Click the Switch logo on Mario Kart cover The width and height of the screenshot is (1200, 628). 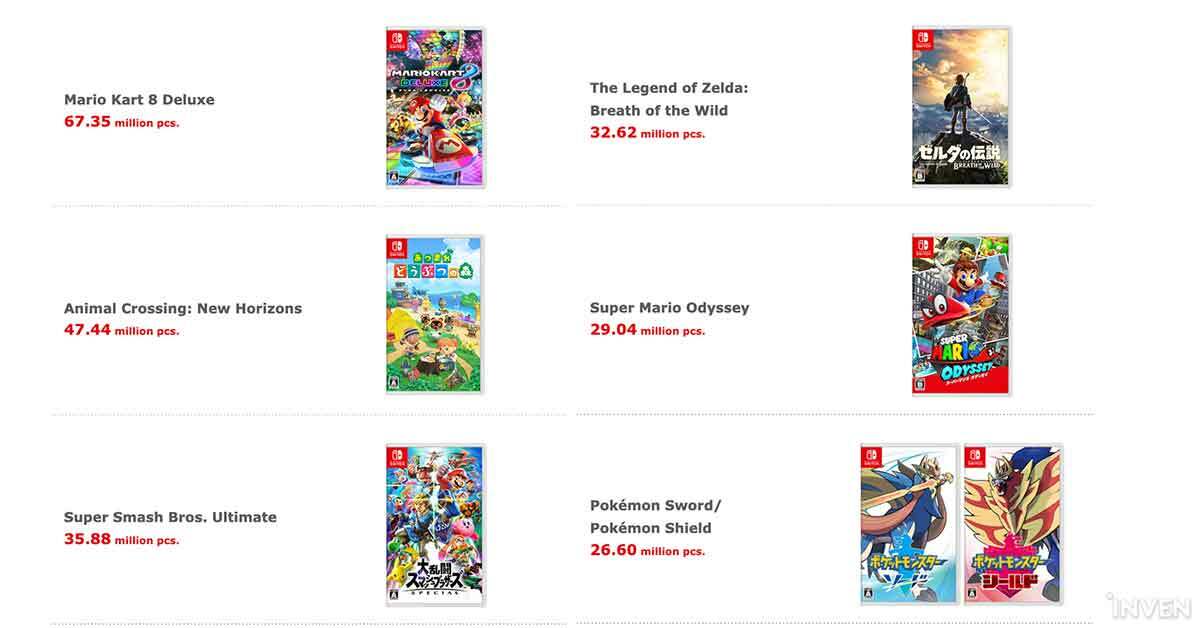397,39
